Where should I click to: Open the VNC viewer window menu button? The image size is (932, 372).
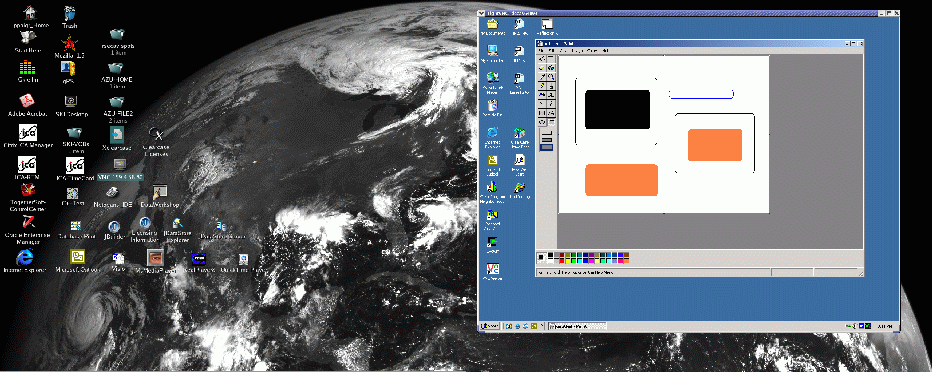point(482,12)
